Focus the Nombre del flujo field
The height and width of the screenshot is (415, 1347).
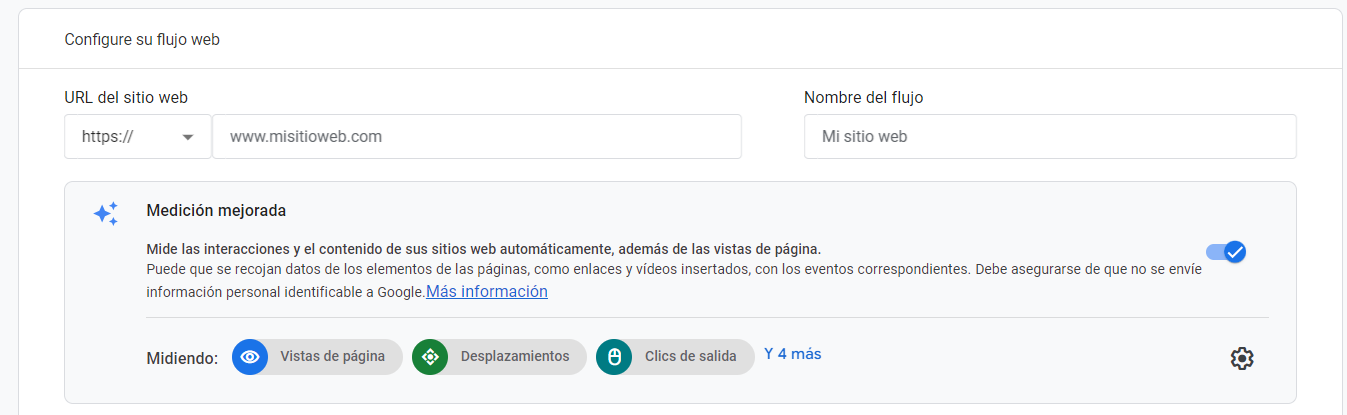tap(1050, 137)
